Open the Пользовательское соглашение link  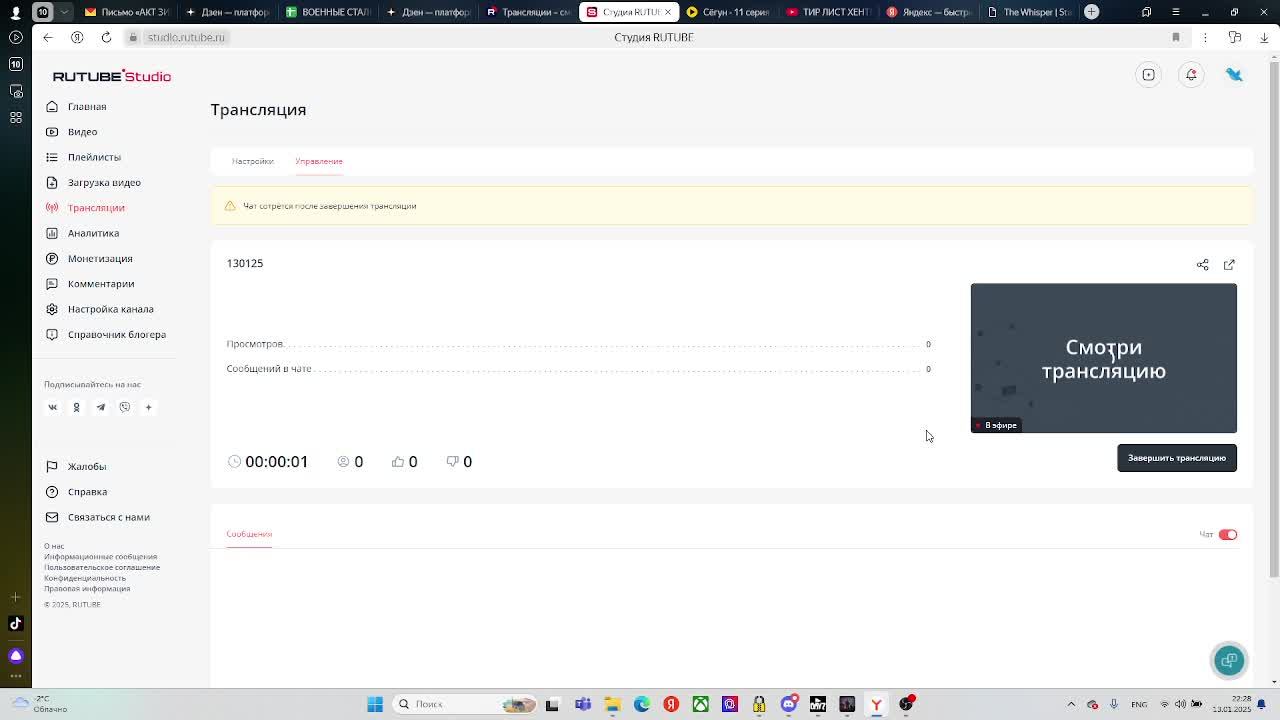pos(102,567)
